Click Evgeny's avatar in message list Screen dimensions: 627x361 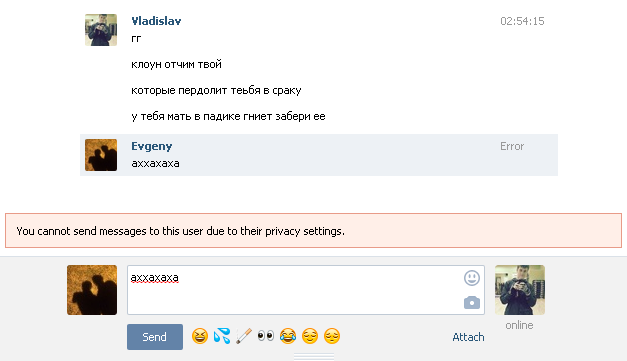pos(101,155)
